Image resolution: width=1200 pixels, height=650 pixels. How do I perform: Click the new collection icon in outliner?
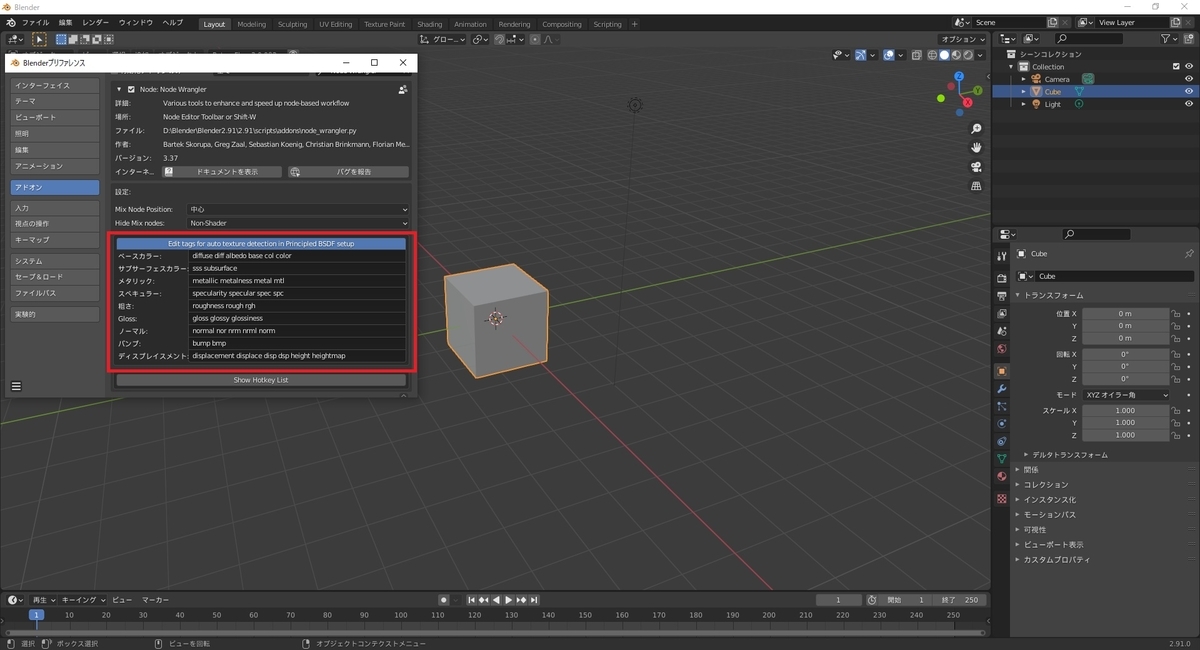1189,39
